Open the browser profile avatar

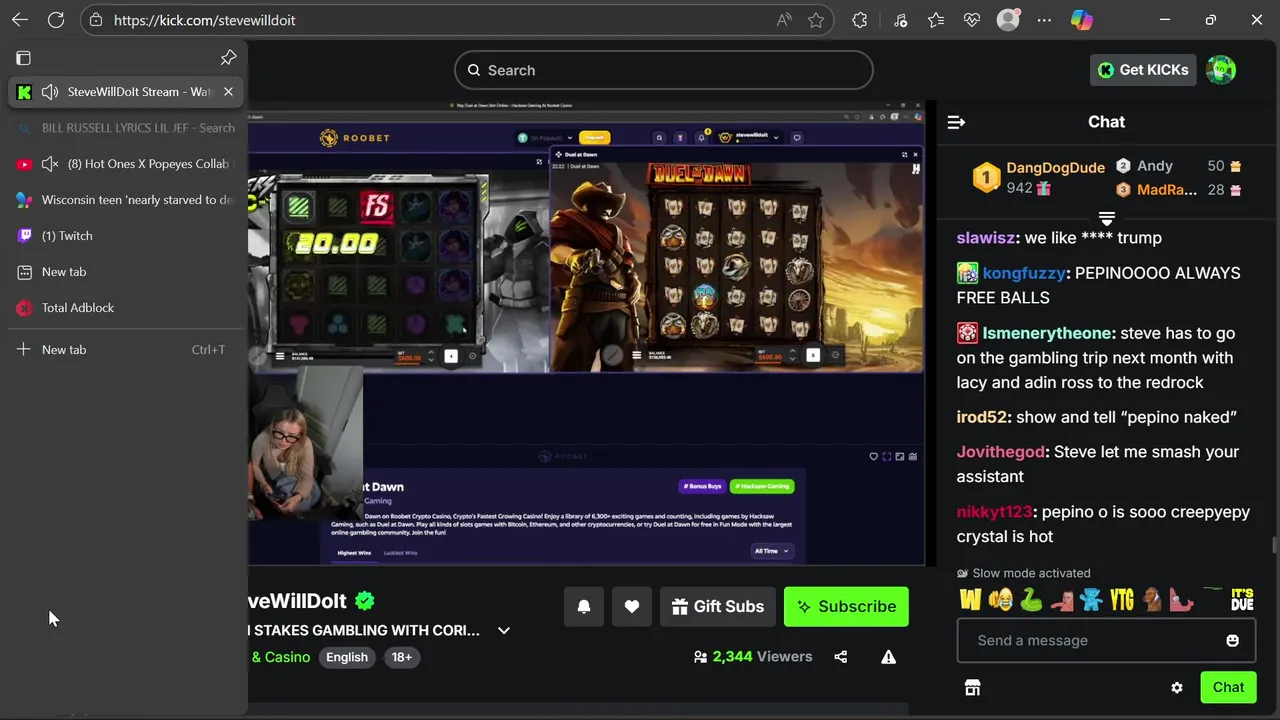(x=1008, y=20)
